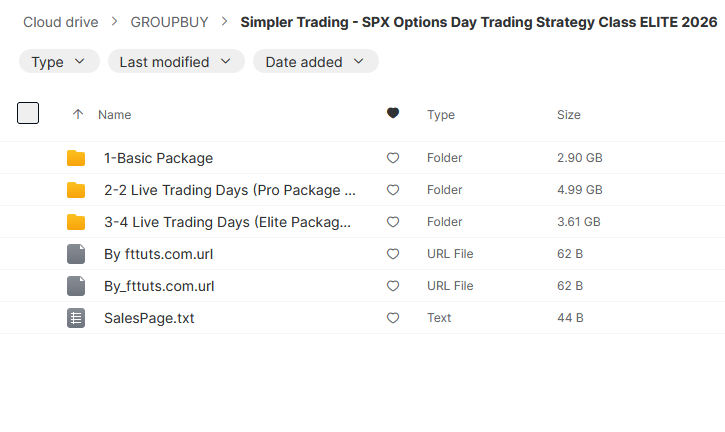
Task: Tick the select-all checkbox in header
Action: click(x=28, y=113)
